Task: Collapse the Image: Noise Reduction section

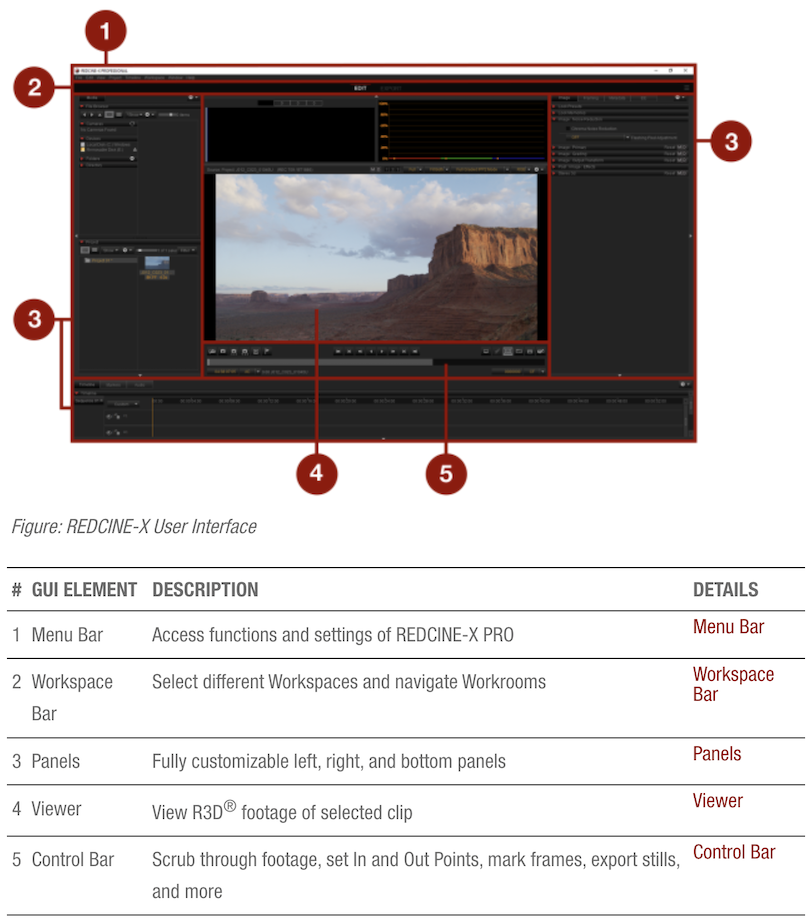Action: pos(553,119)
